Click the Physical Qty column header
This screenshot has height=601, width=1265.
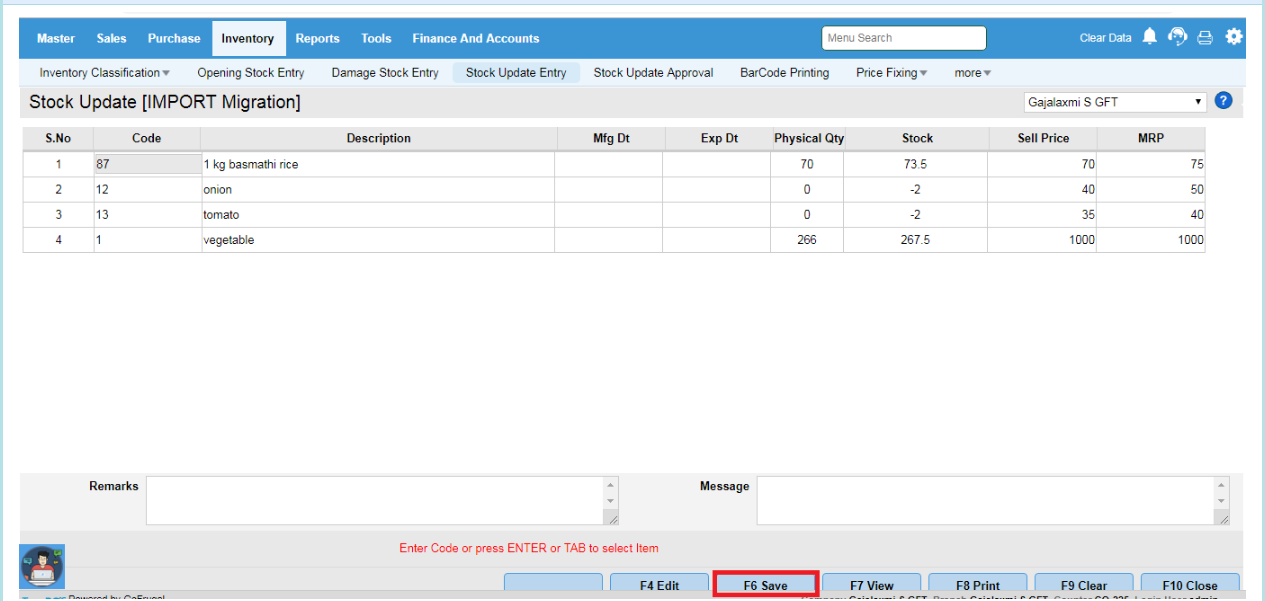tap(809, 139)
